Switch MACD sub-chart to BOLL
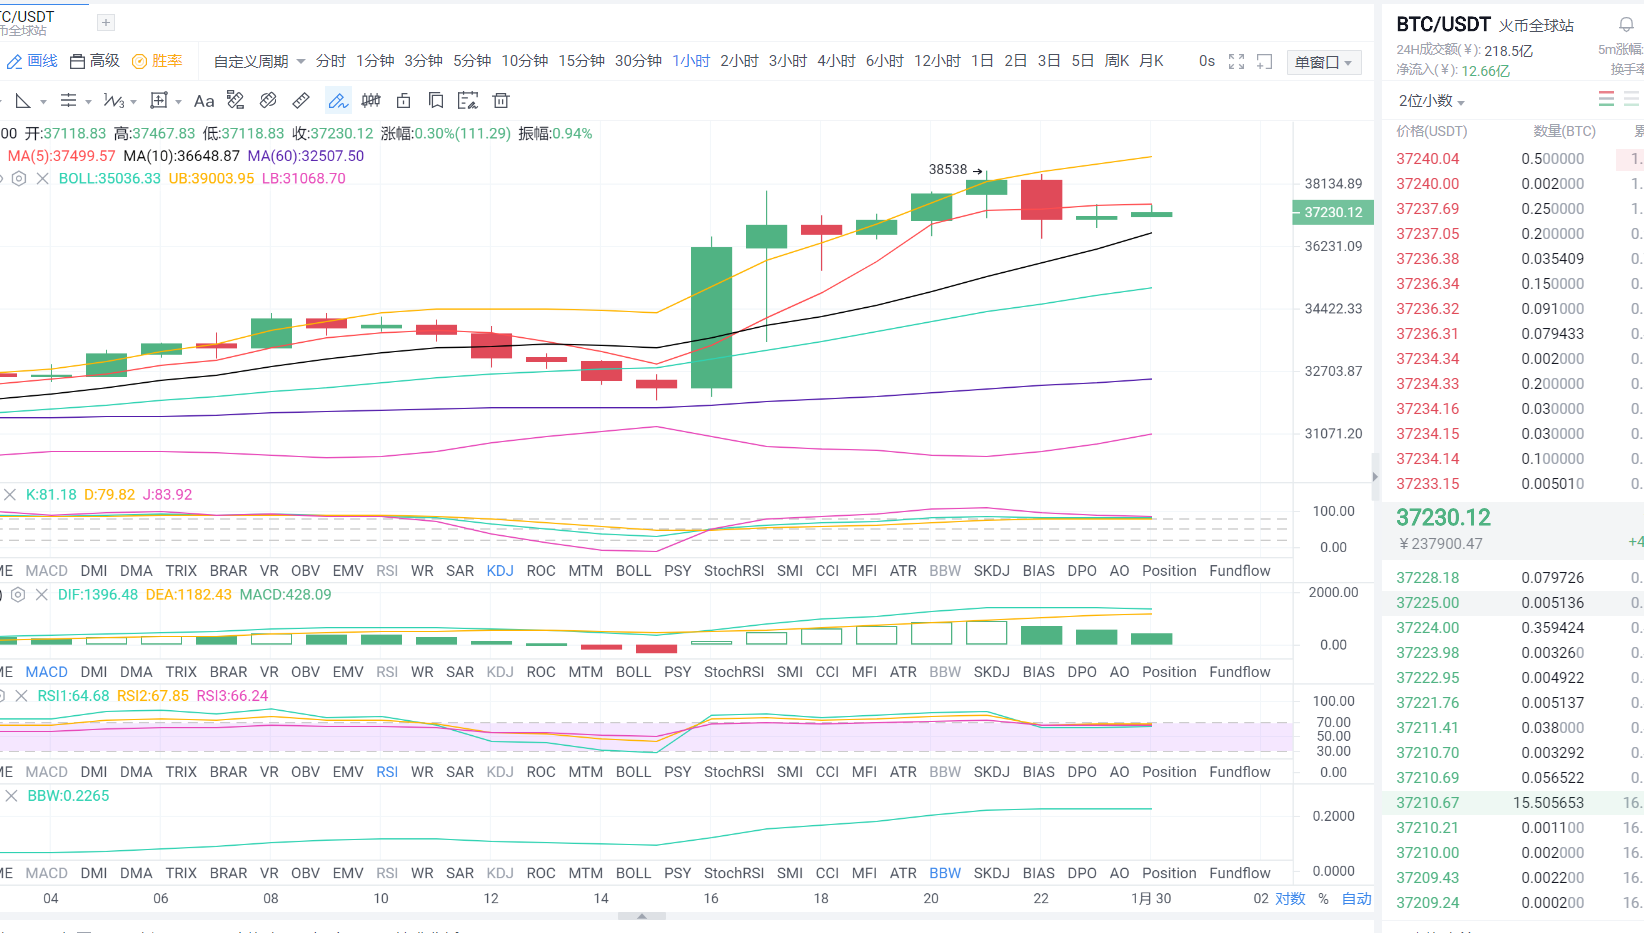1644x933 pixels. tap(633, 672)
